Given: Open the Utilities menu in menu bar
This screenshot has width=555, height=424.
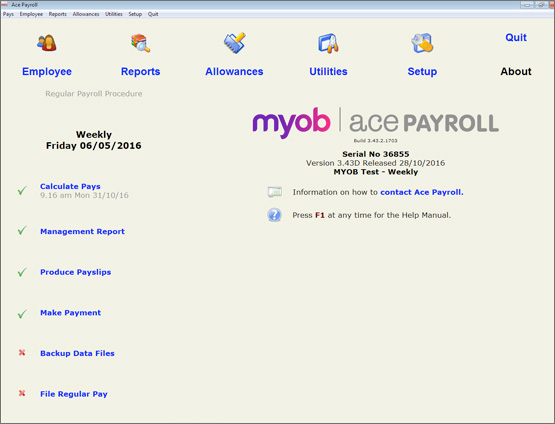Looking at the screenshot, I should tap(114, 14).
